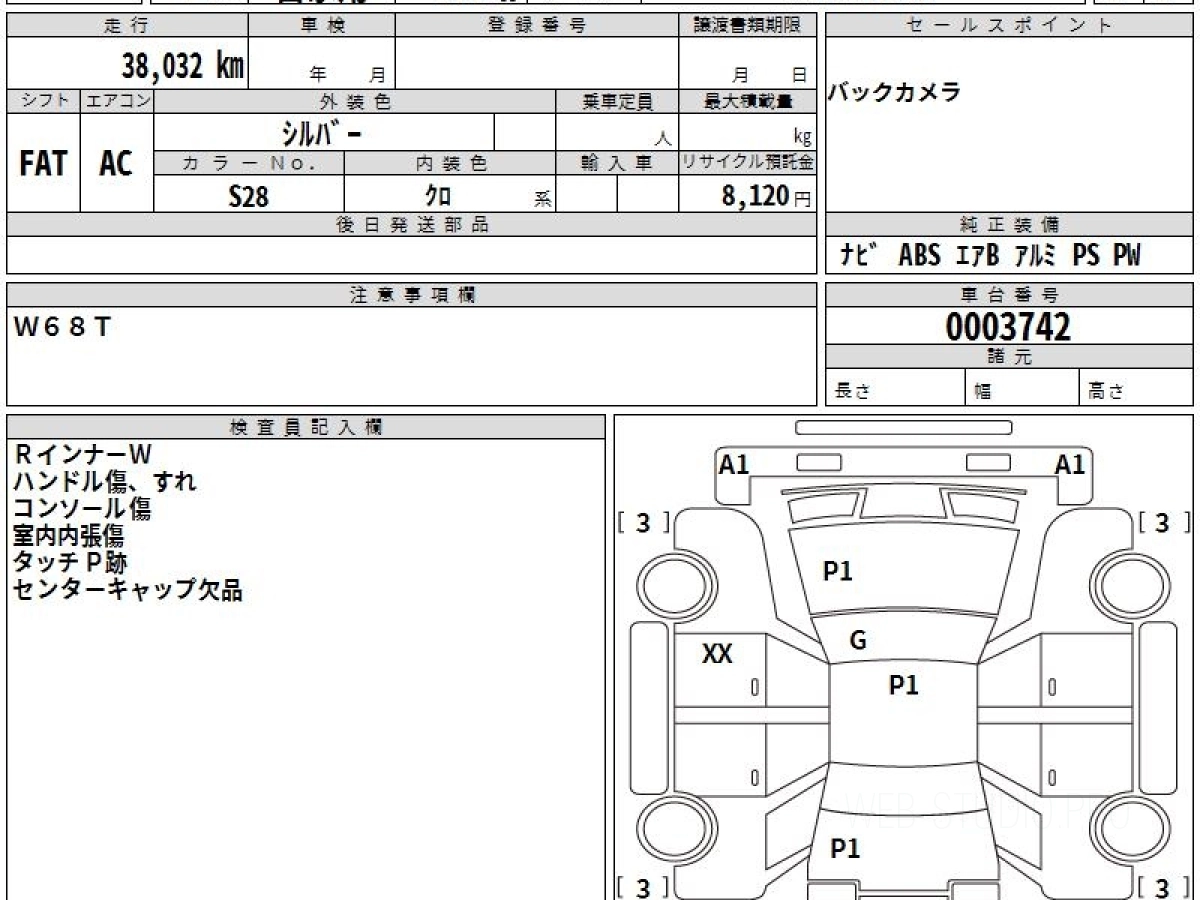The height and width of the screenshot is (900, 1200).
Task: Select ABS in the equipment list
Action: (x=919, y=256)
